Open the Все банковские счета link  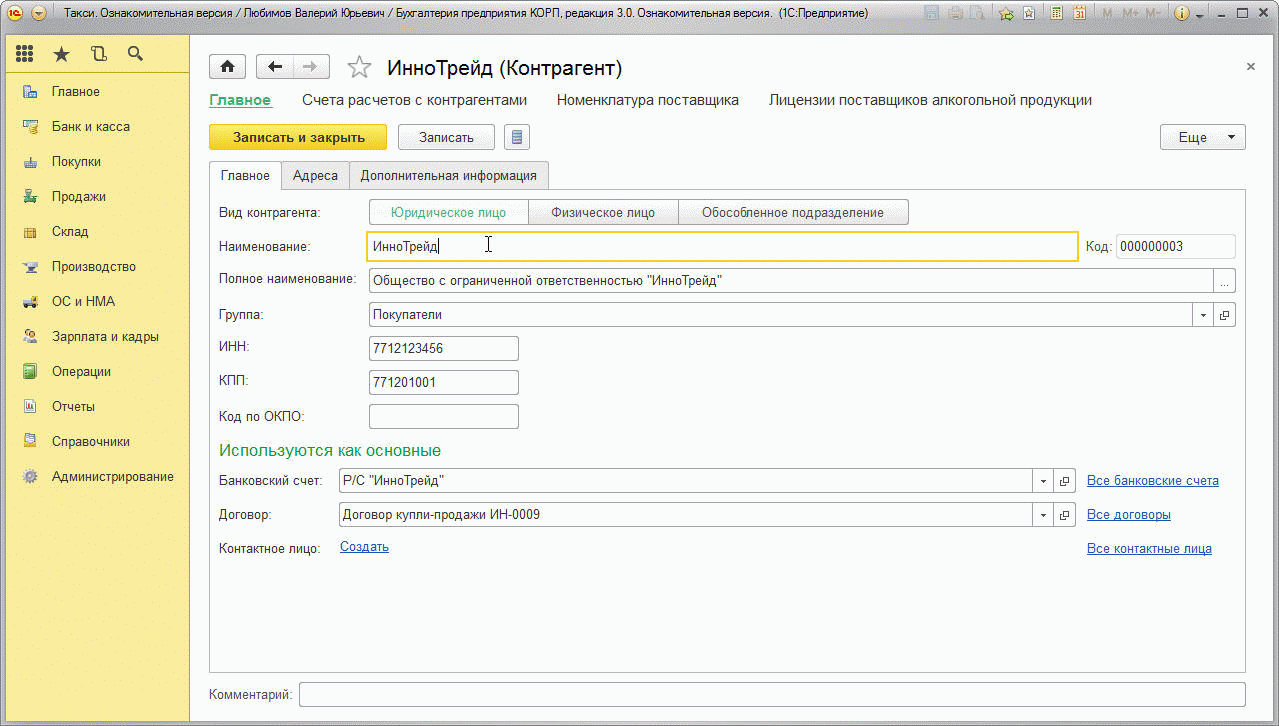(x=1152, y=481)
